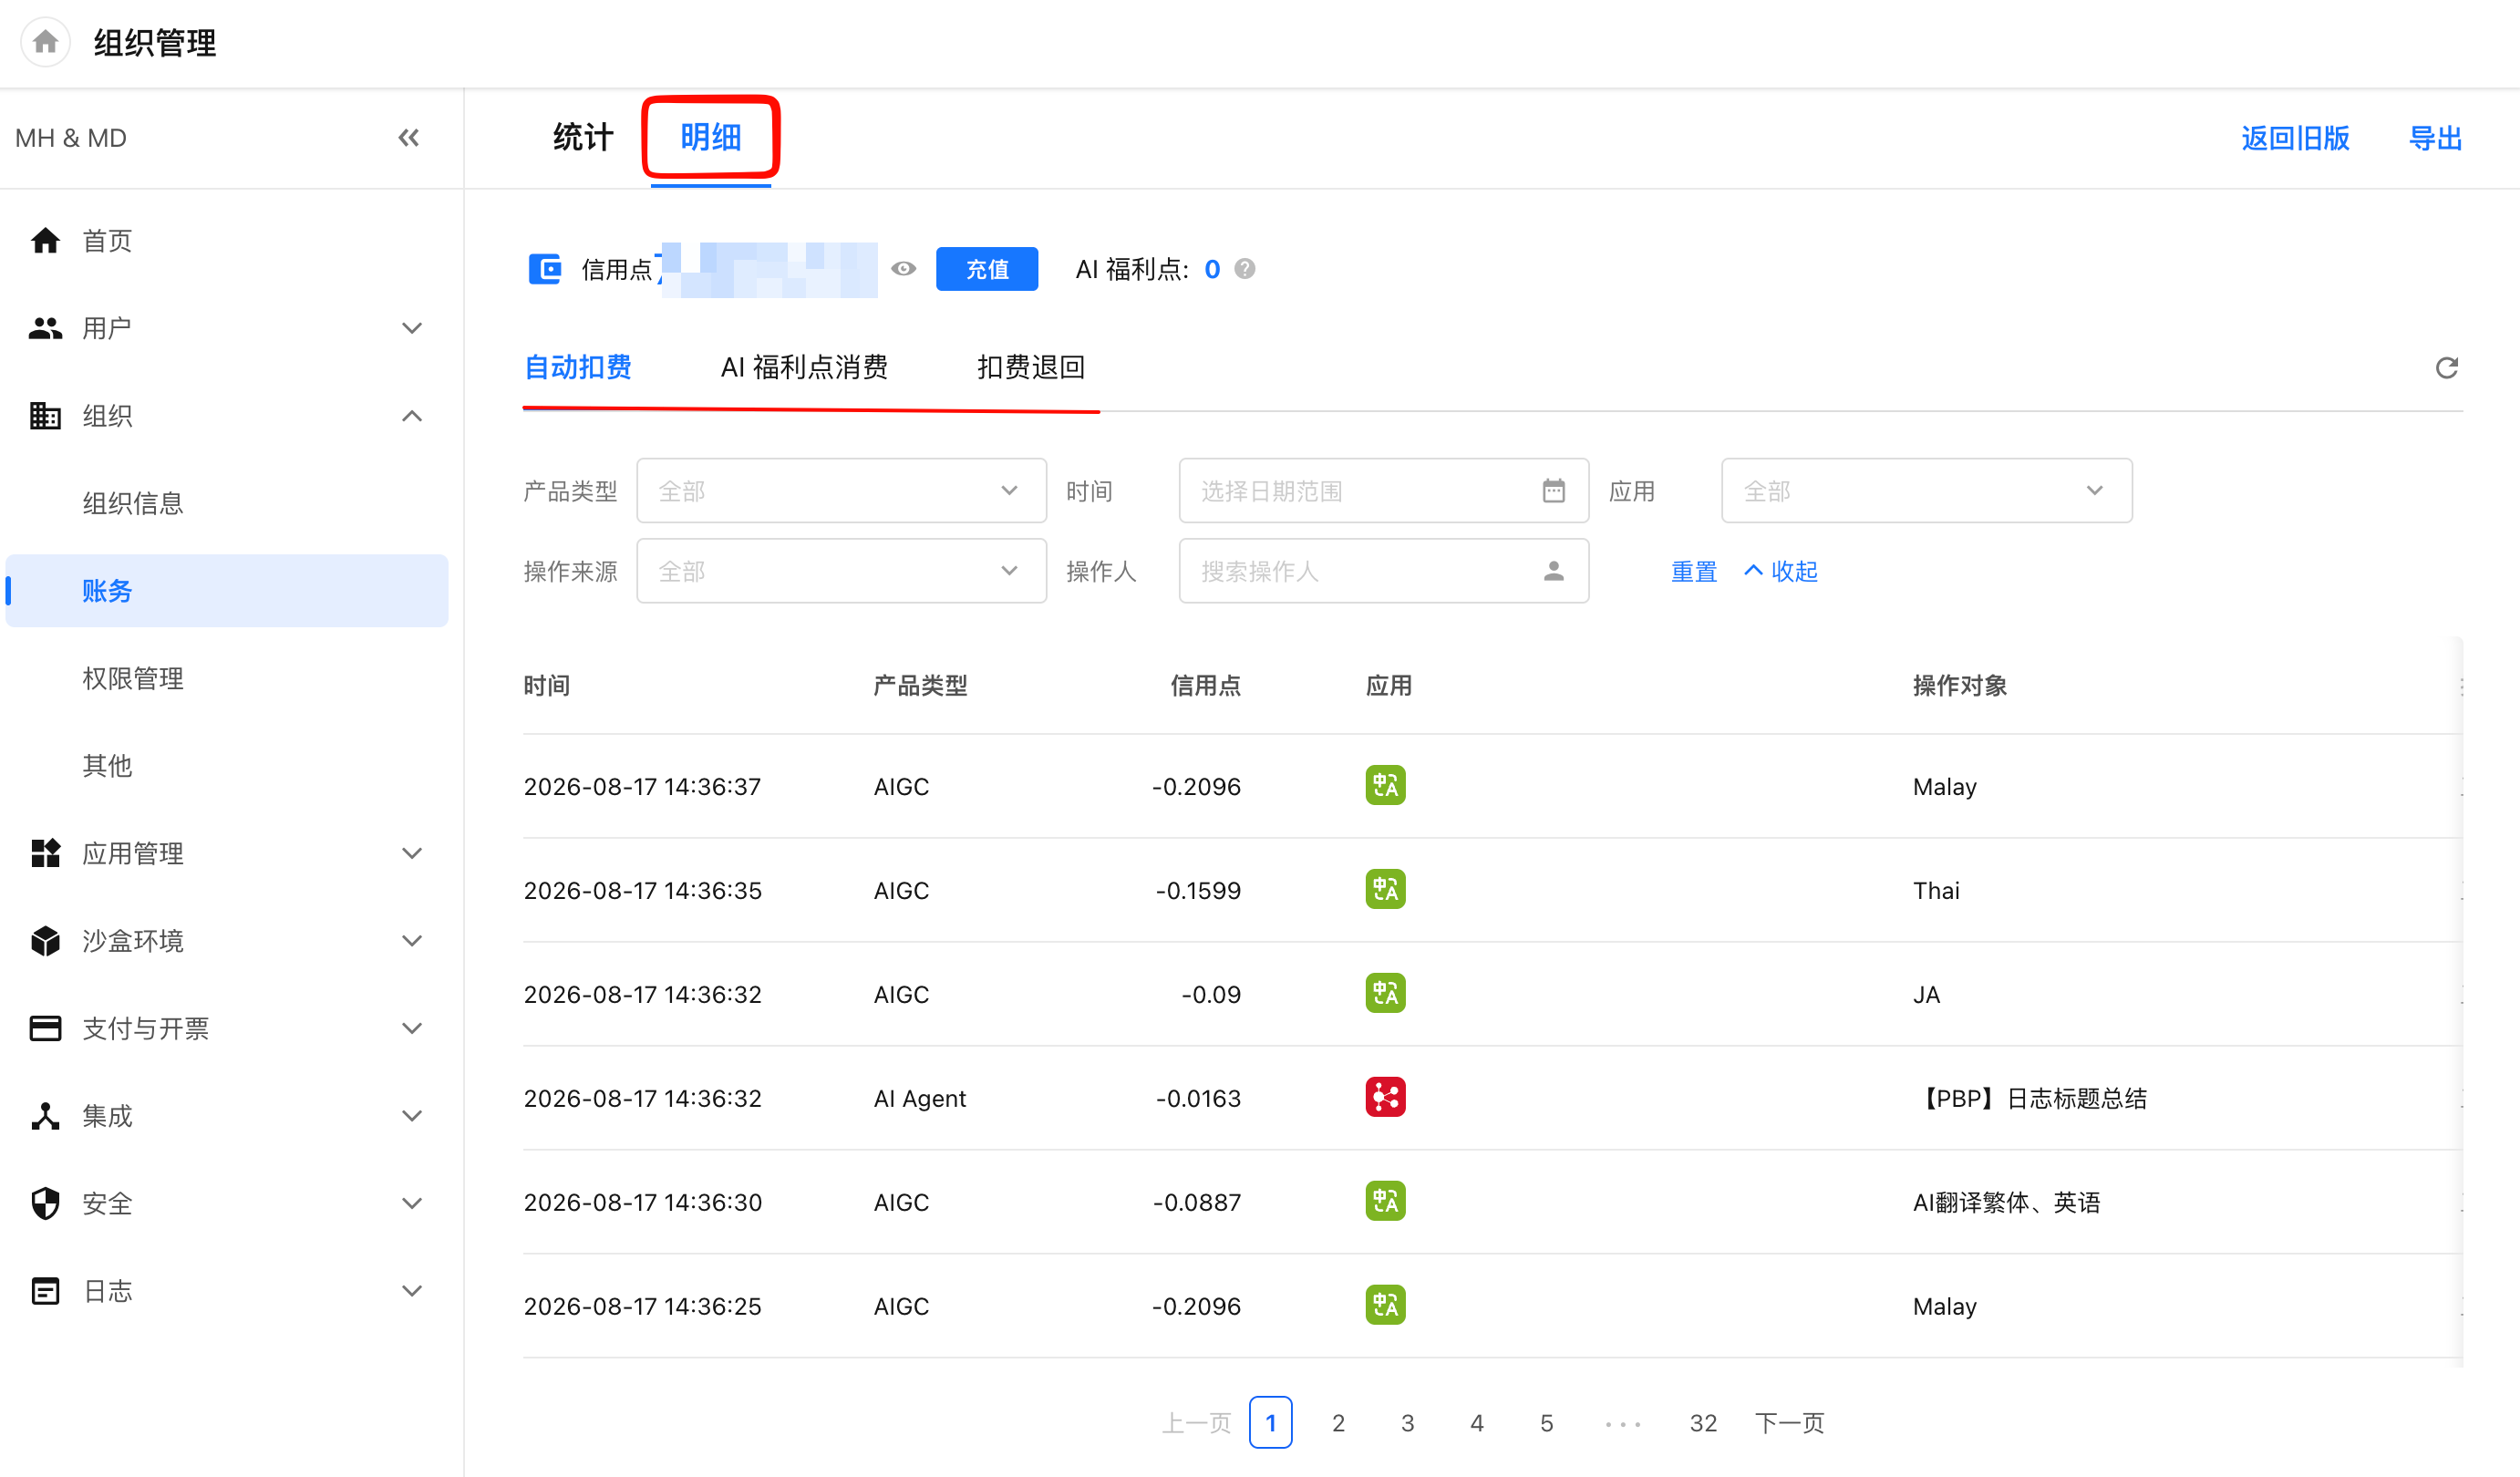2520x1477 pixels.
Task: Click the calendar icon in the date range field
Action: [x=1553, y=491]
